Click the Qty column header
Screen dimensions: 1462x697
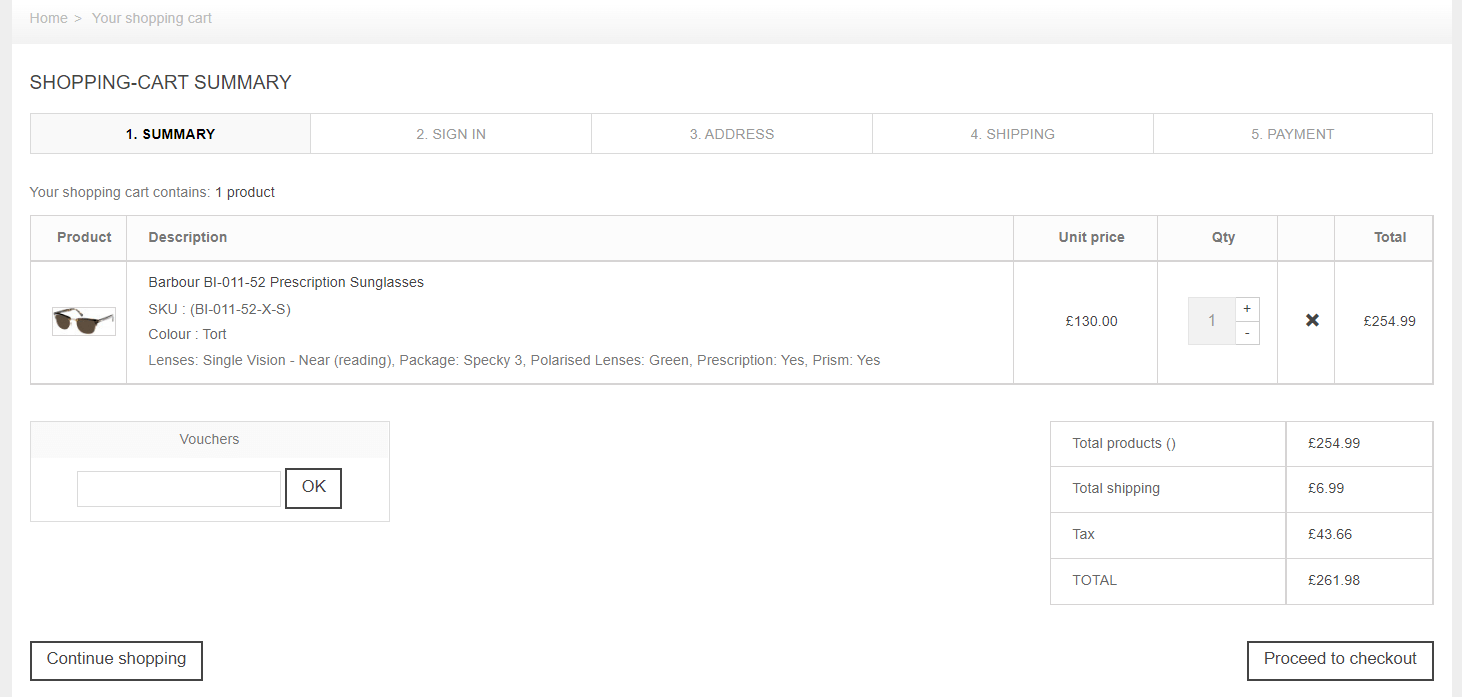point(1223,237)
